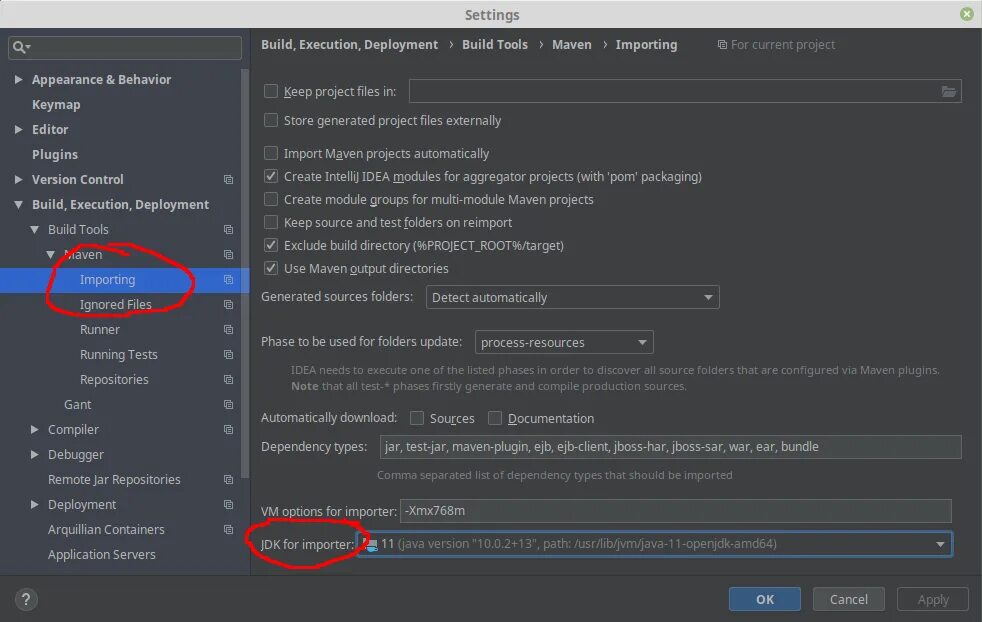
Task: Click project-level icon next to Compiler
Action: [x=229, y=430]
